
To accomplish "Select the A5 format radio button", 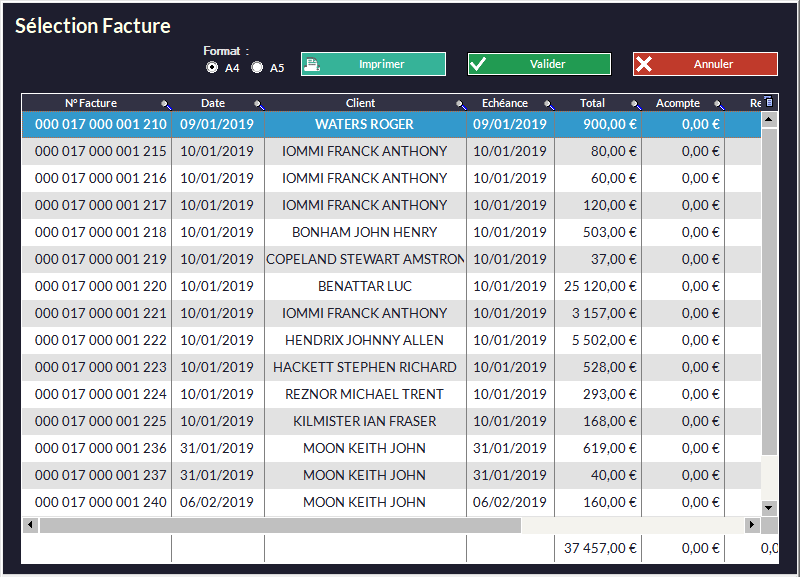I will click(x=257, y=68).
